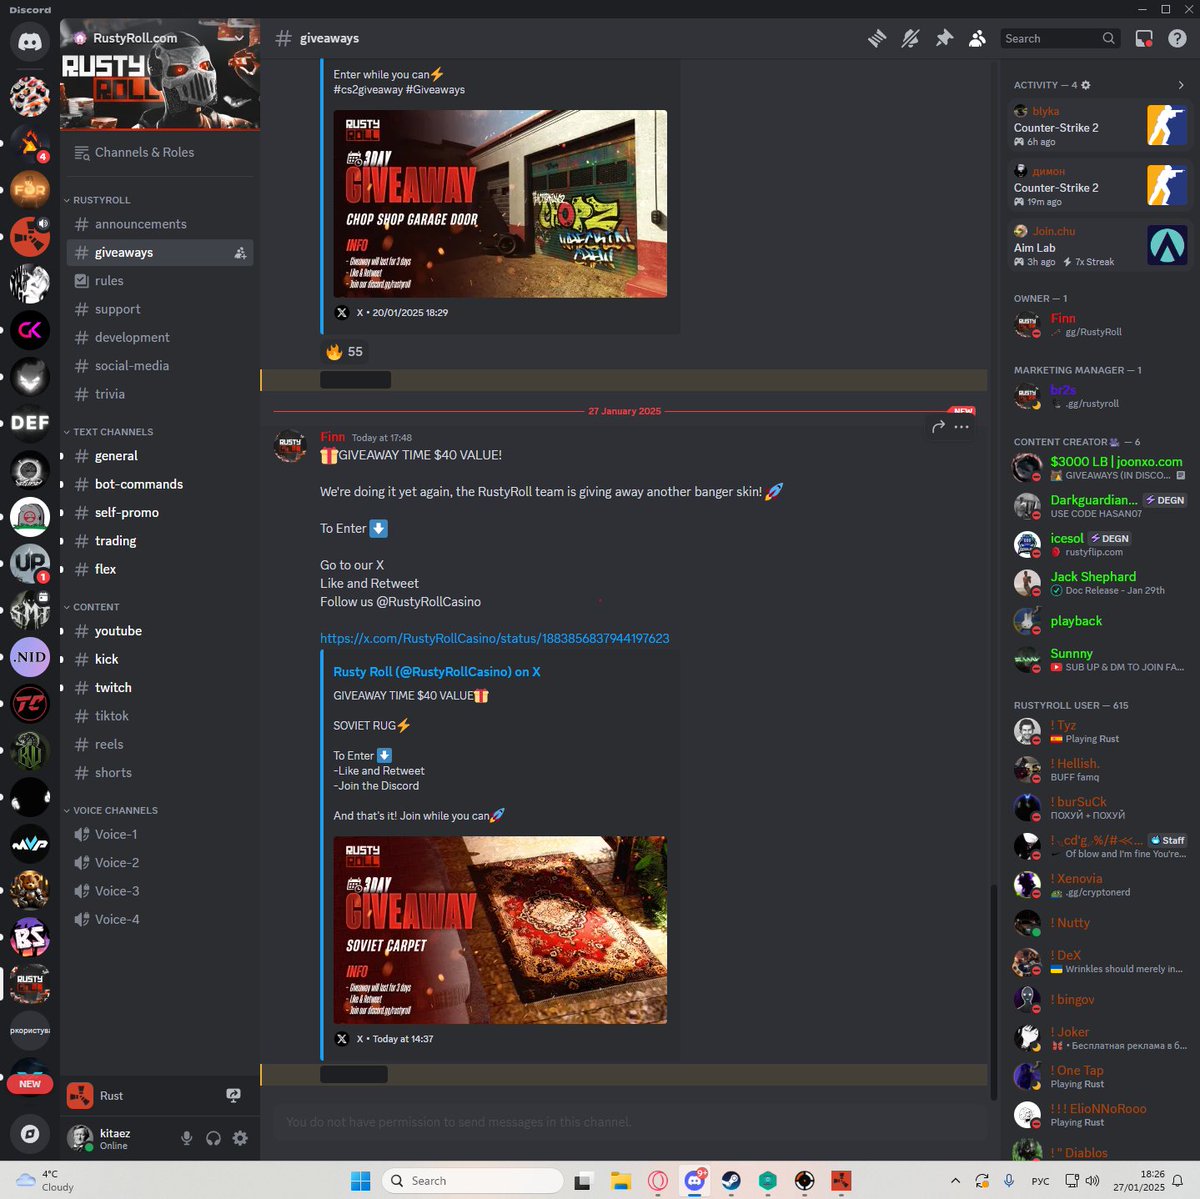Viewport: 1200px width, 1199px height.
Task: Open Steam from the taskbar
Action: [x=731, y=1181]
